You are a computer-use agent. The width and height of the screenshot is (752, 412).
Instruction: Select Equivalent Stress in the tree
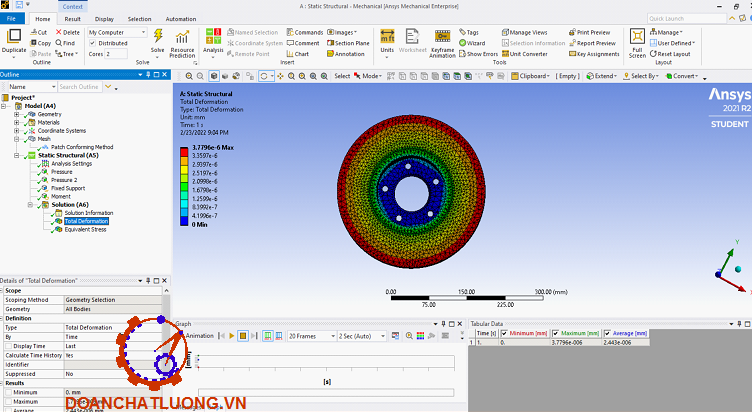coord(85,230)
